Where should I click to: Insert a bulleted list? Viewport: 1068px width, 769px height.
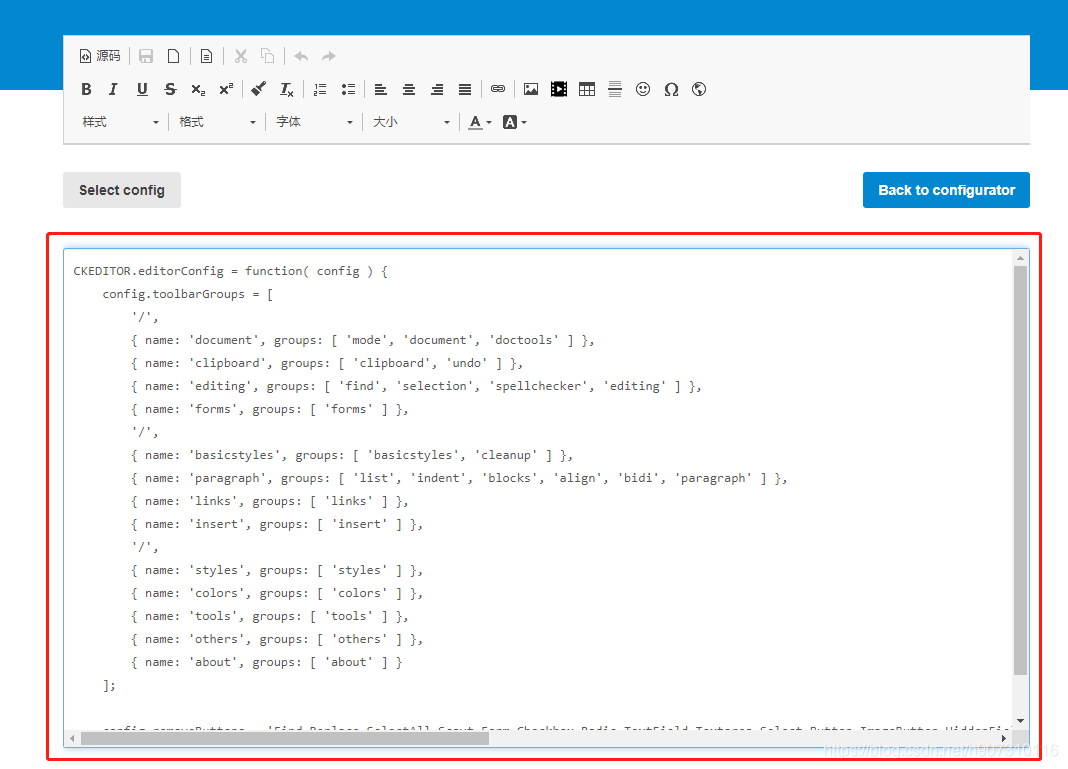[x=348, y=89]
